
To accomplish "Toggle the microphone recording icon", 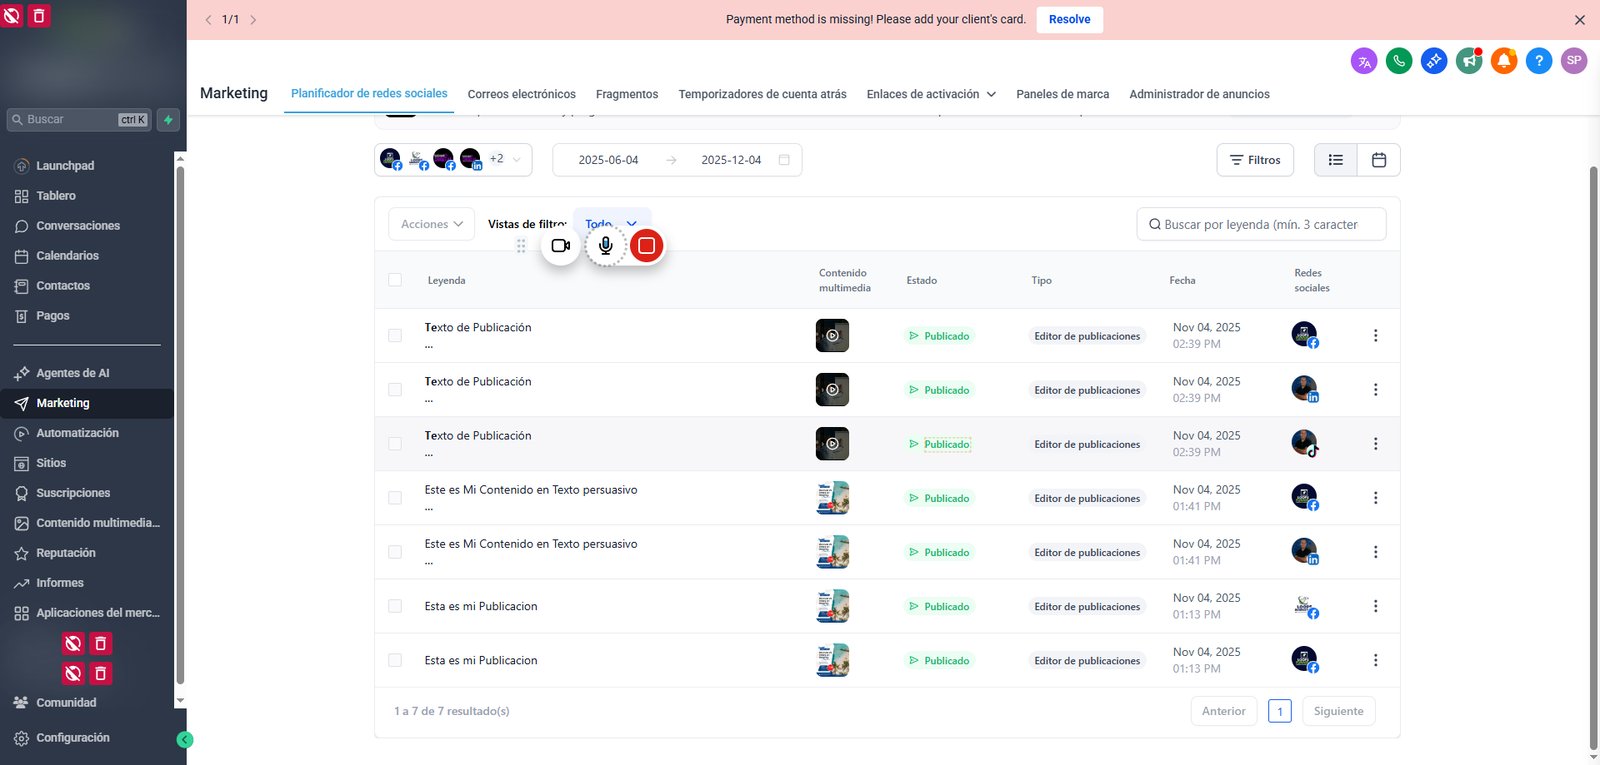I will click(605, 245).
